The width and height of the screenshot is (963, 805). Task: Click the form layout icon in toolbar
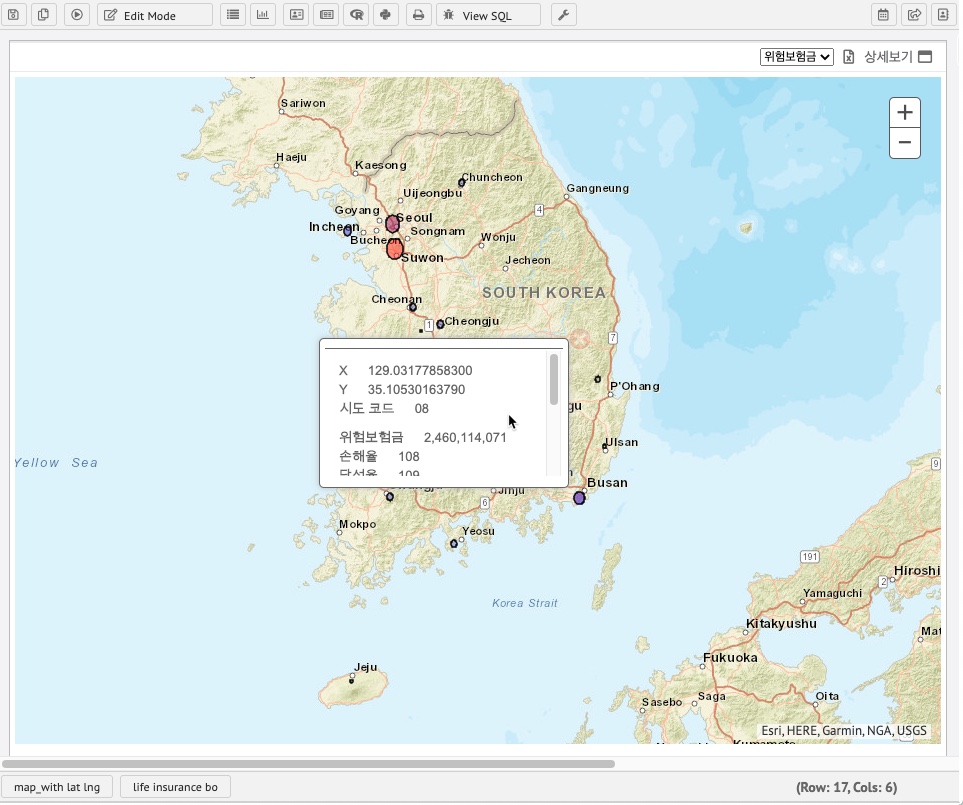coord(327,15)
